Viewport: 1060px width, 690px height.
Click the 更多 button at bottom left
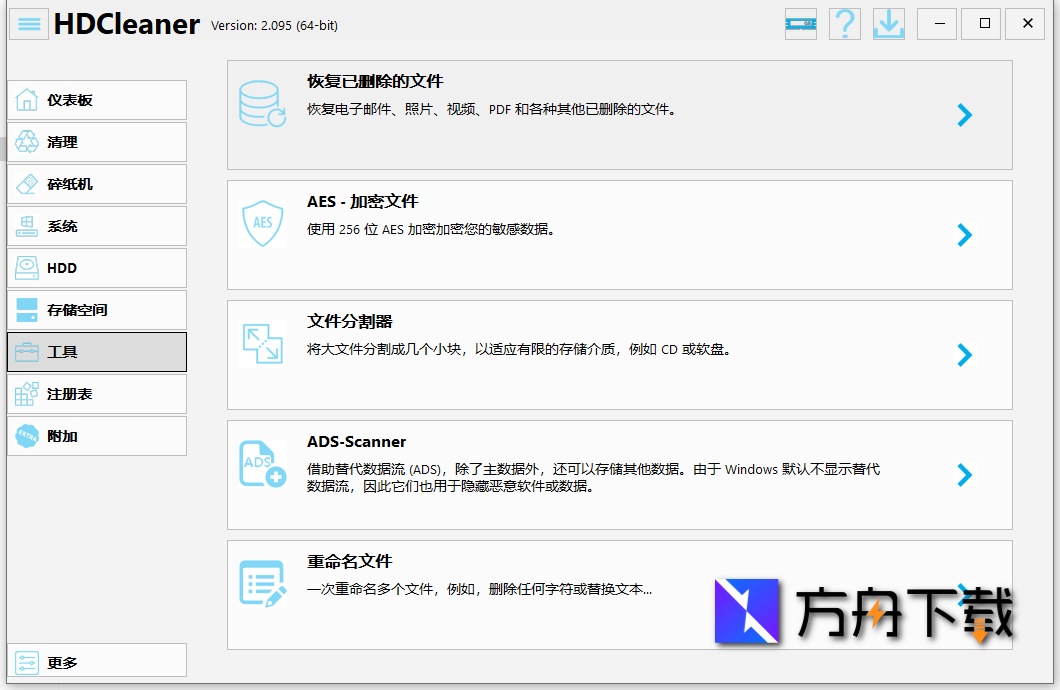click(60, 661)
